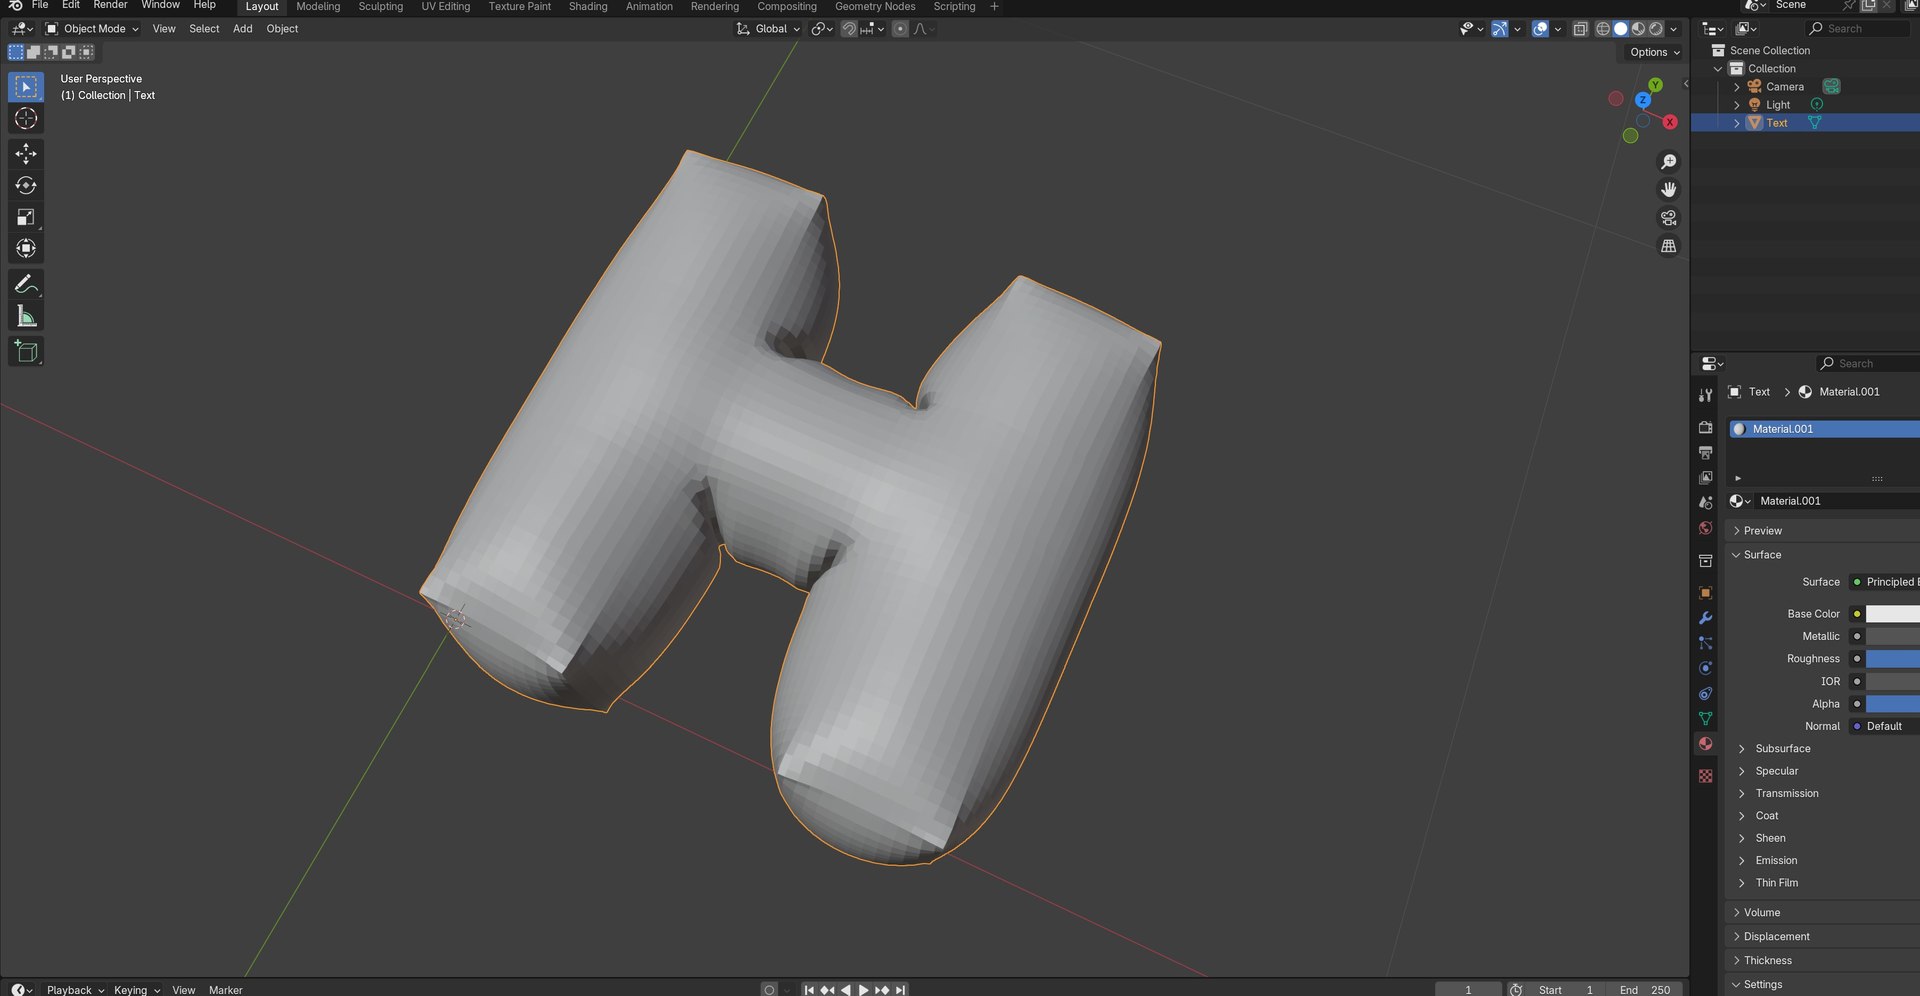
Task: Choose the Add Cube tool
Action: [26, 351]
